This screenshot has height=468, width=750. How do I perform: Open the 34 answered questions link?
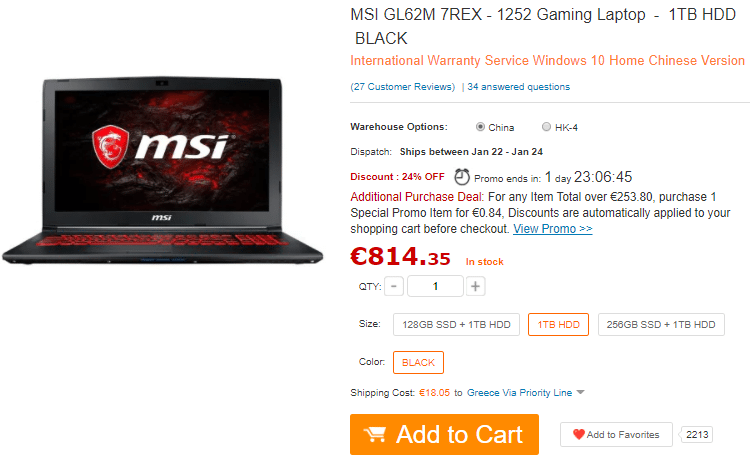[518, 87]
